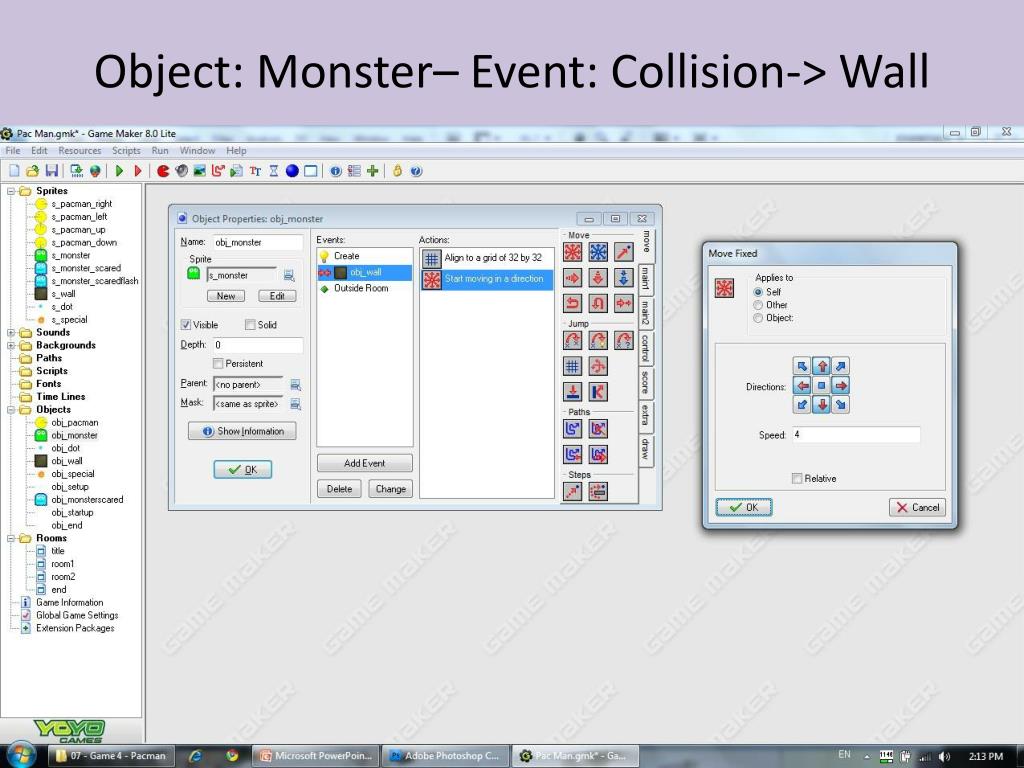Open the Mask picker menu icon
1024x768 pixels.
(x=295, y=404)
